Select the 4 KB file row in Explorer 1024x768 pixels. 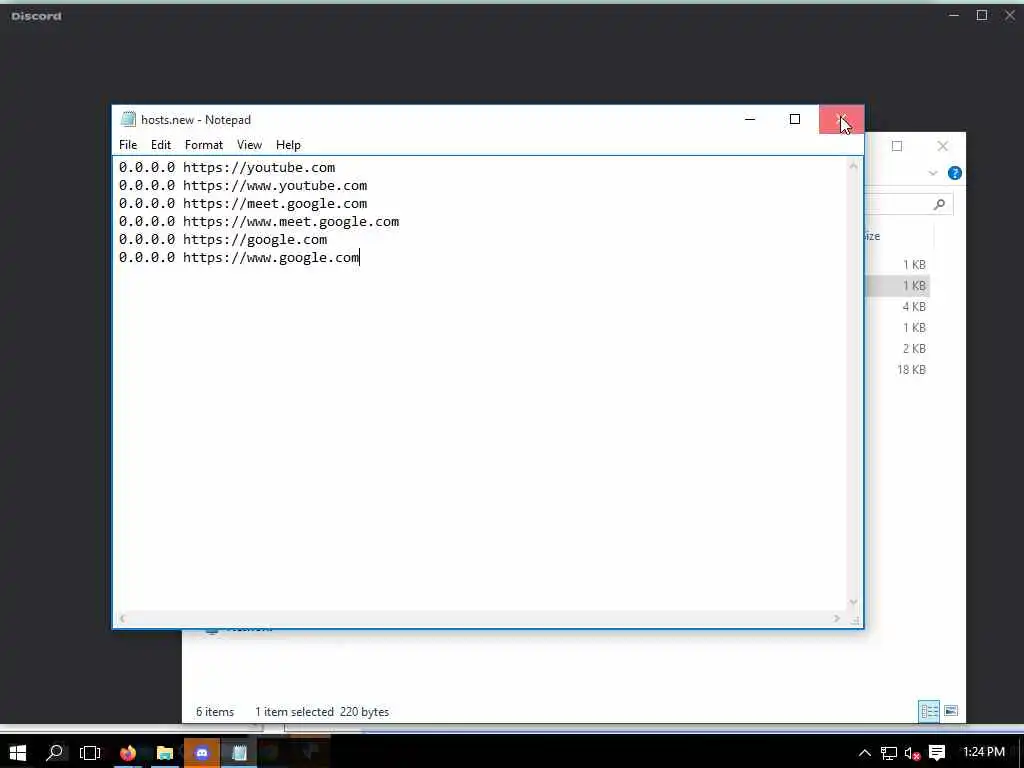click(898, 307)
